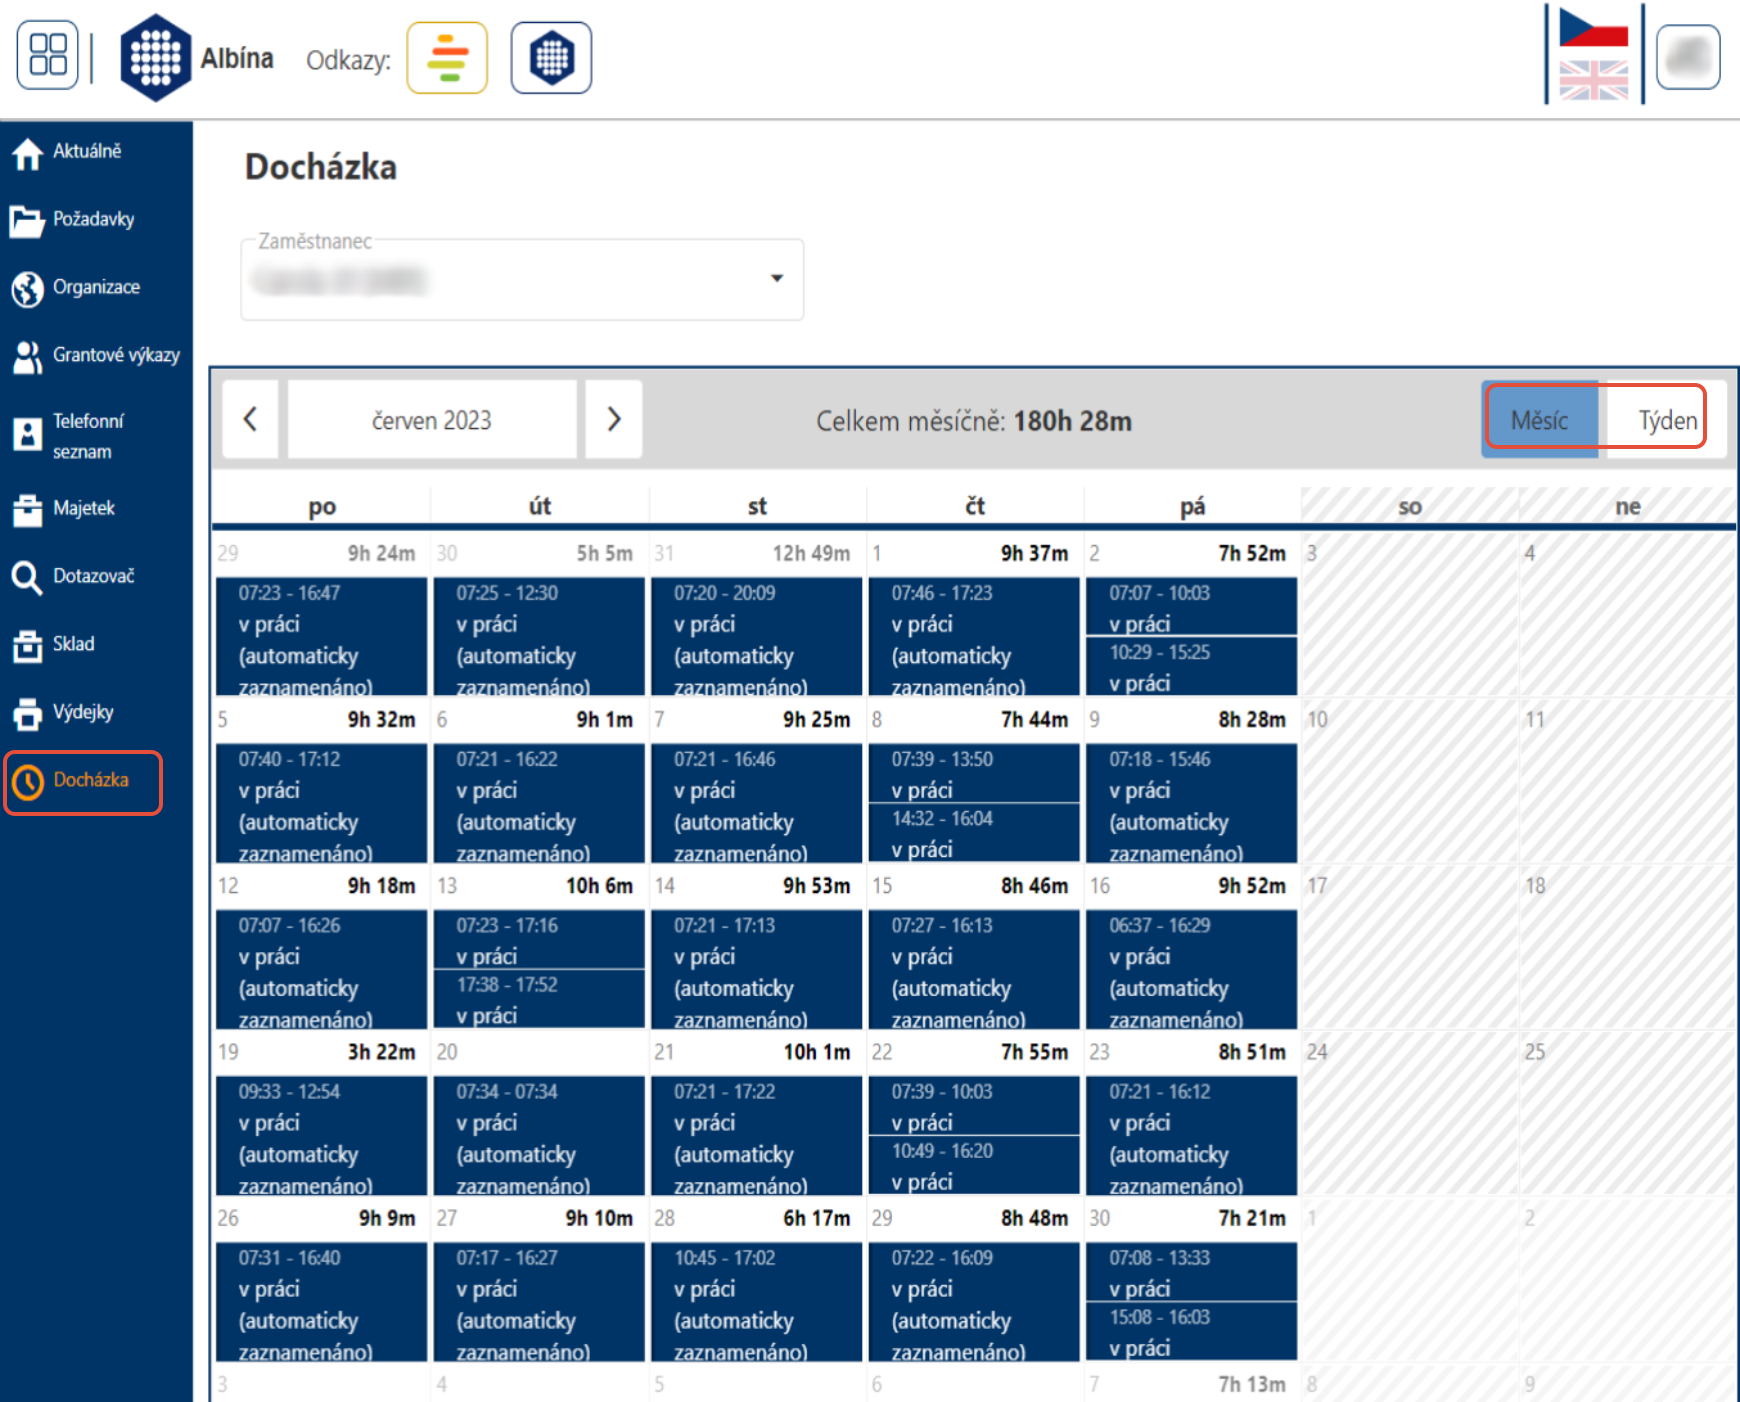1740x1402 pixels.
Task: Open entry 10:29 - 15:25 on June 2
Action: pos(1192,666)
